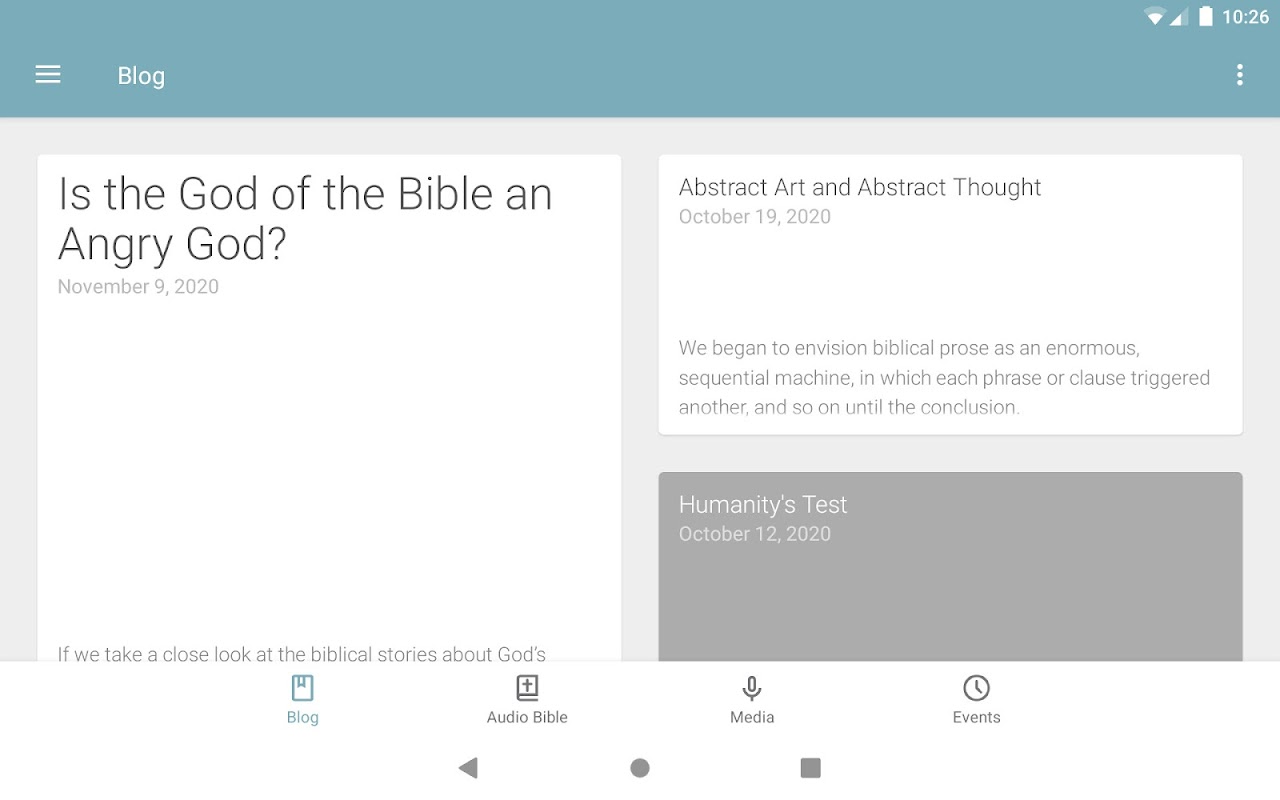Tap the gray Humanity's Test card image
The height and width of the screenshot is (800, 1280).
(950, 600)
